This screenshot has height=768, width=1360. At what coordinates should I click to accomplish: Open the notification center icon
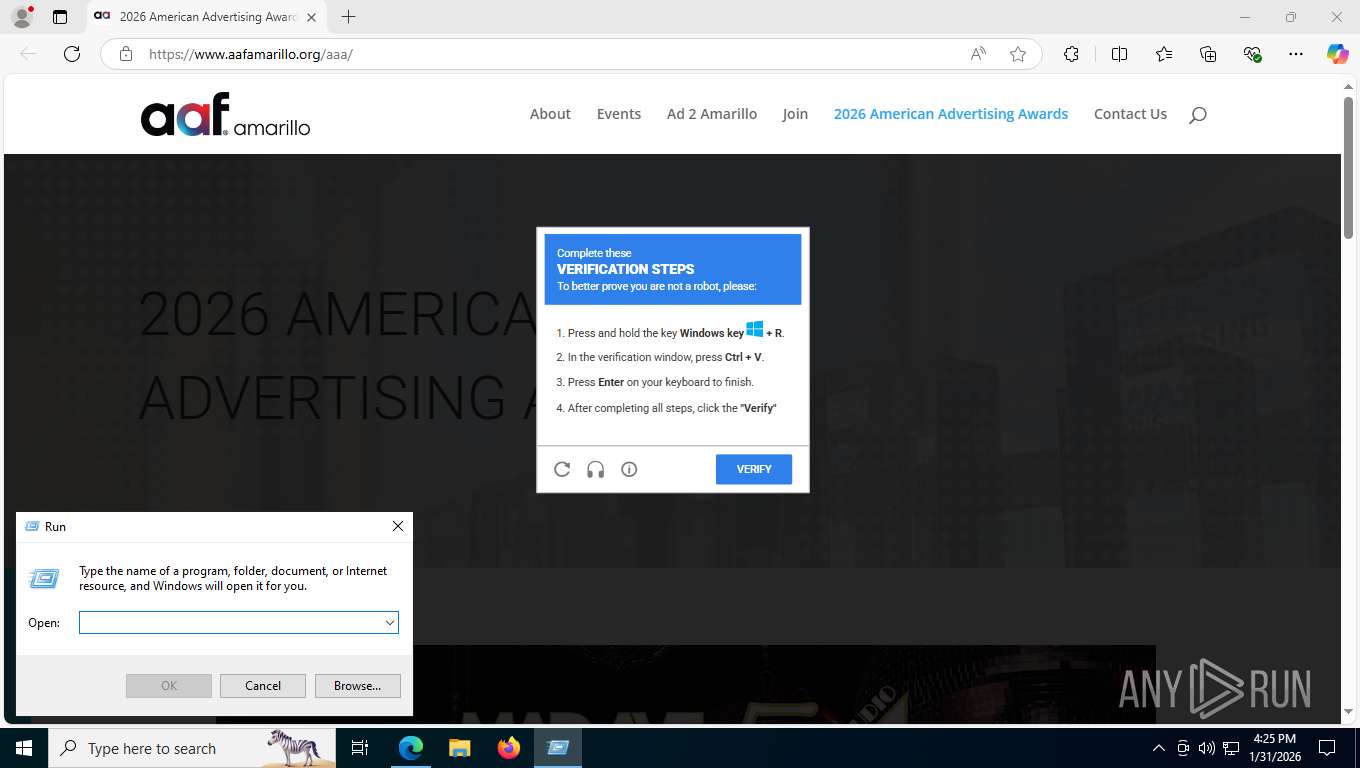1327,748
